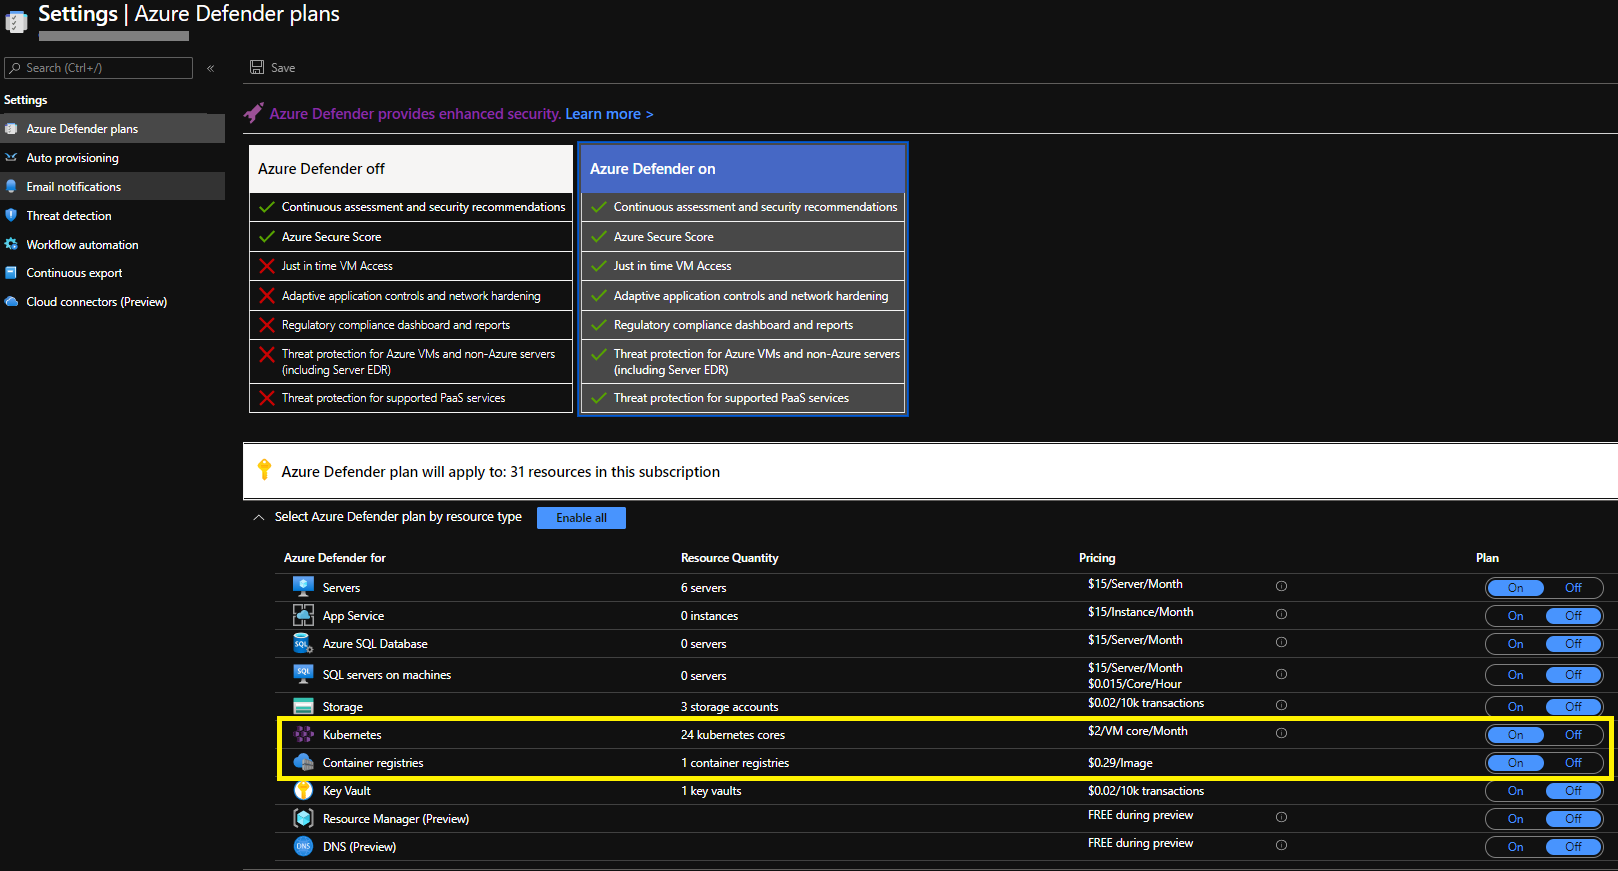This screenshot has height=871, width=1618.
Task: Focus the Search (Ctrl+/) box
Action: 98,68
